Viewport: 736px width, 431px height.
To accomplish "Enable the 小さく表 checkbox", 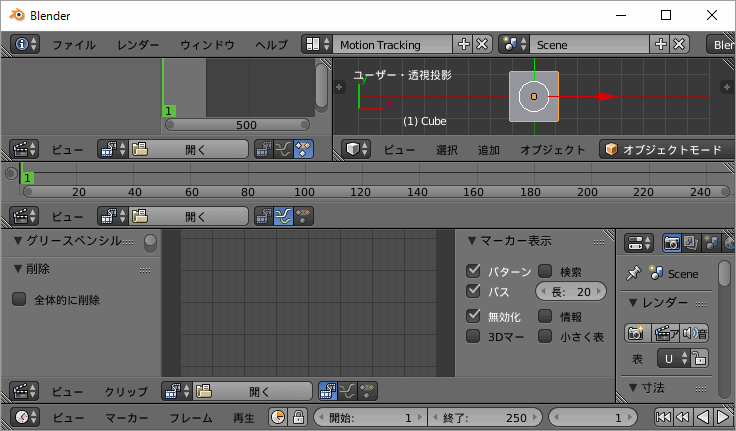I will 544,336.
